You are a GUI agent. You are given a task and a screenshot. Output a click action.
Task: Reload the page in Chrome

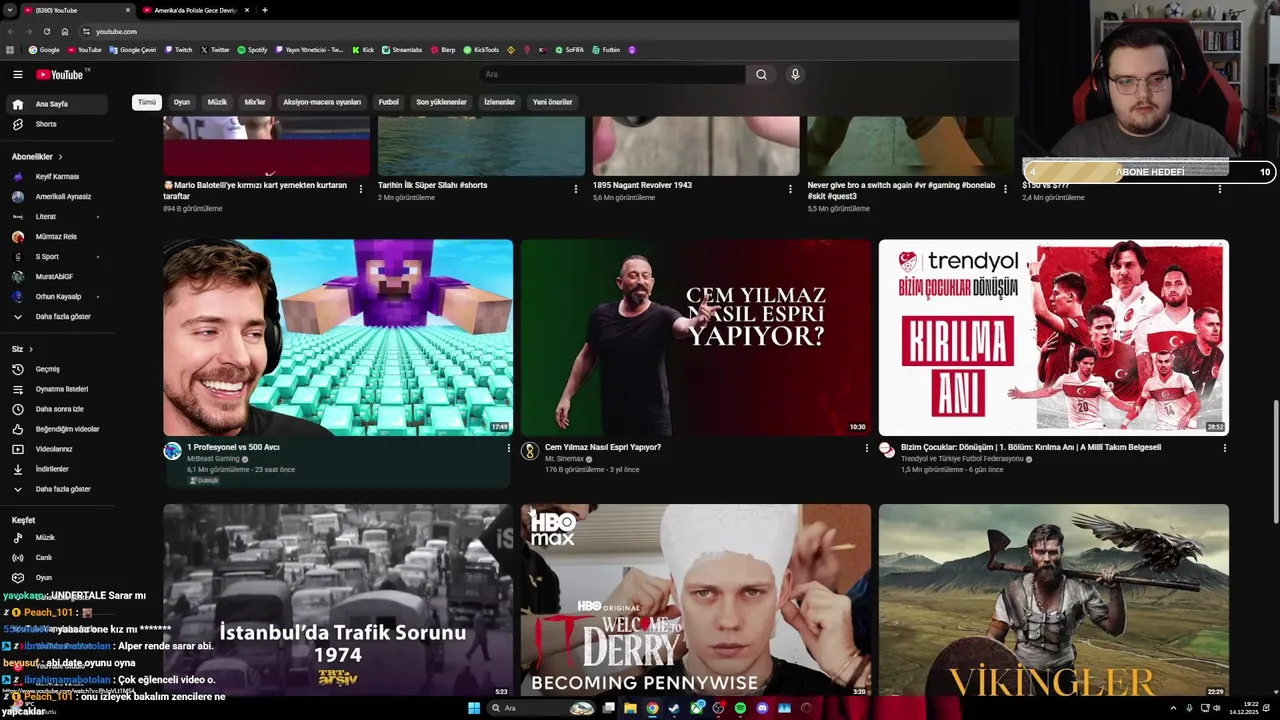tap(46, 31)
